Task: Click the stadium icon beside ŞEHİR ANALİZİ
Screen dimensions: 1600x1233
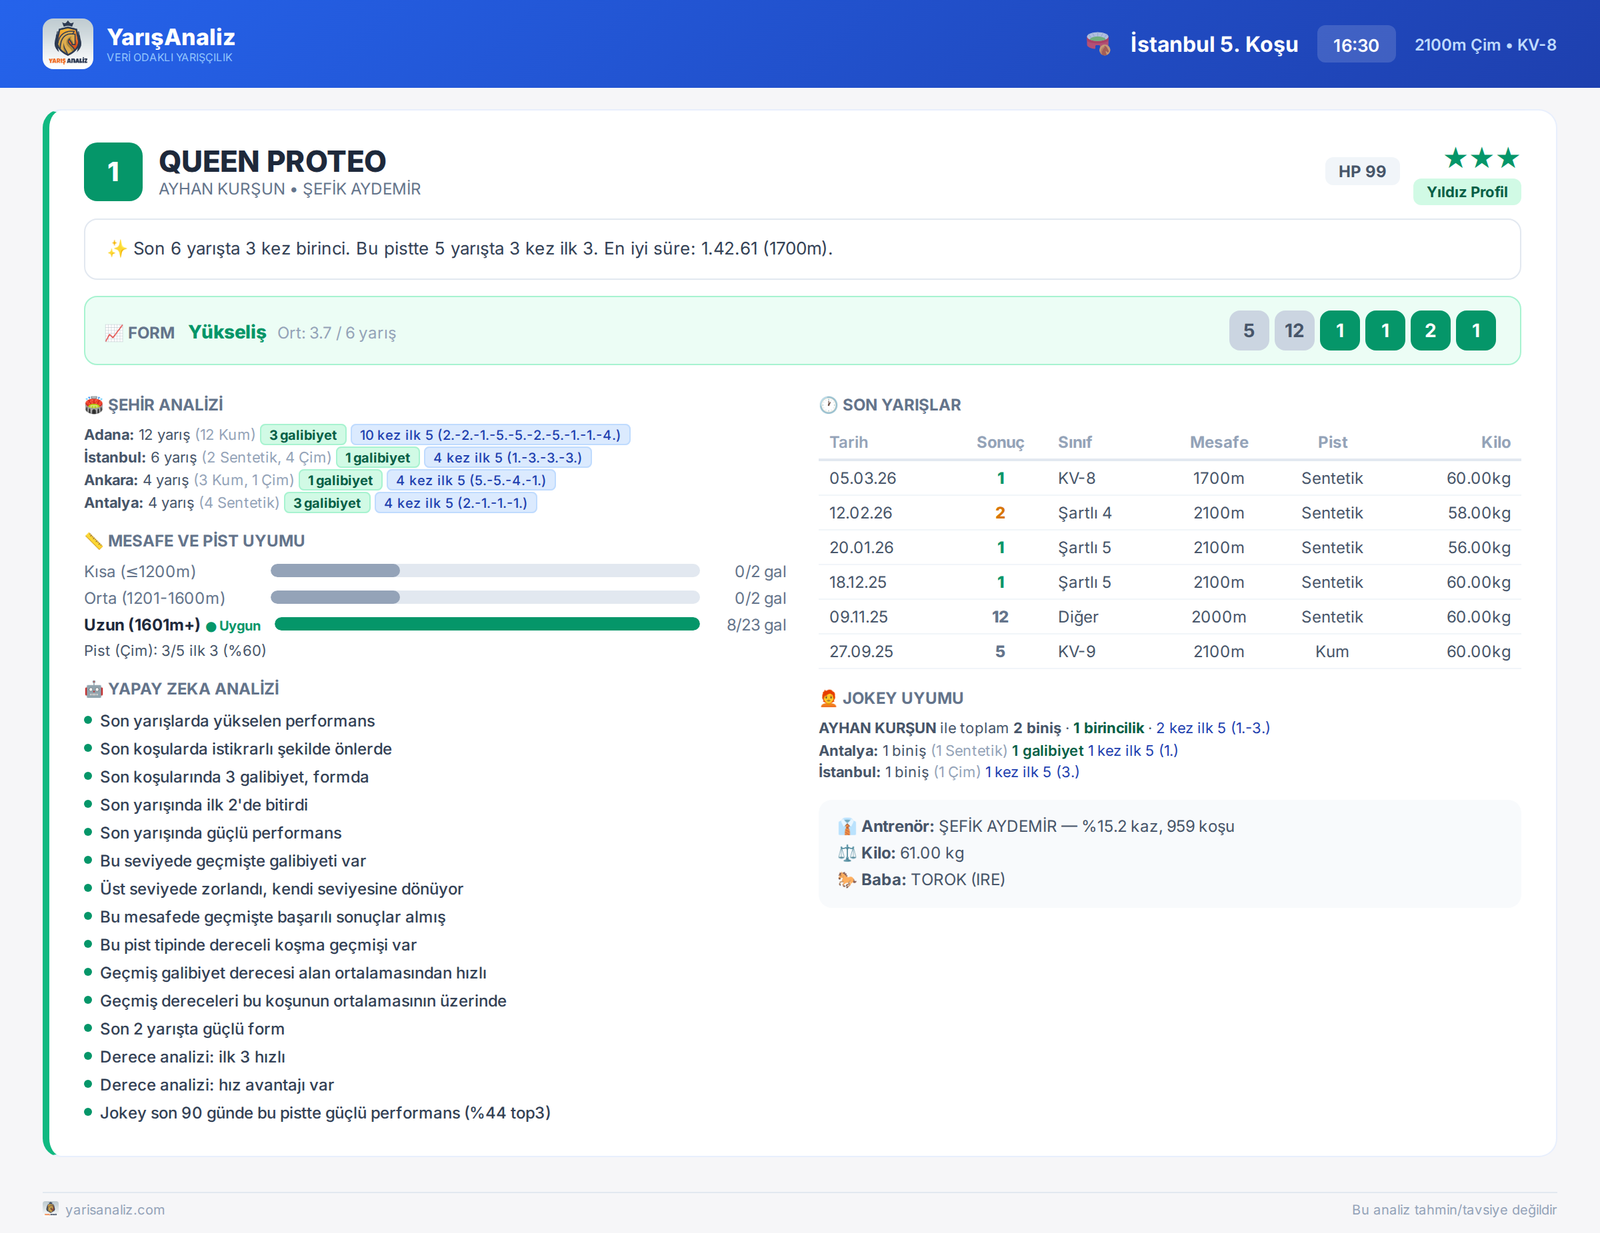Action: [94, 405]
